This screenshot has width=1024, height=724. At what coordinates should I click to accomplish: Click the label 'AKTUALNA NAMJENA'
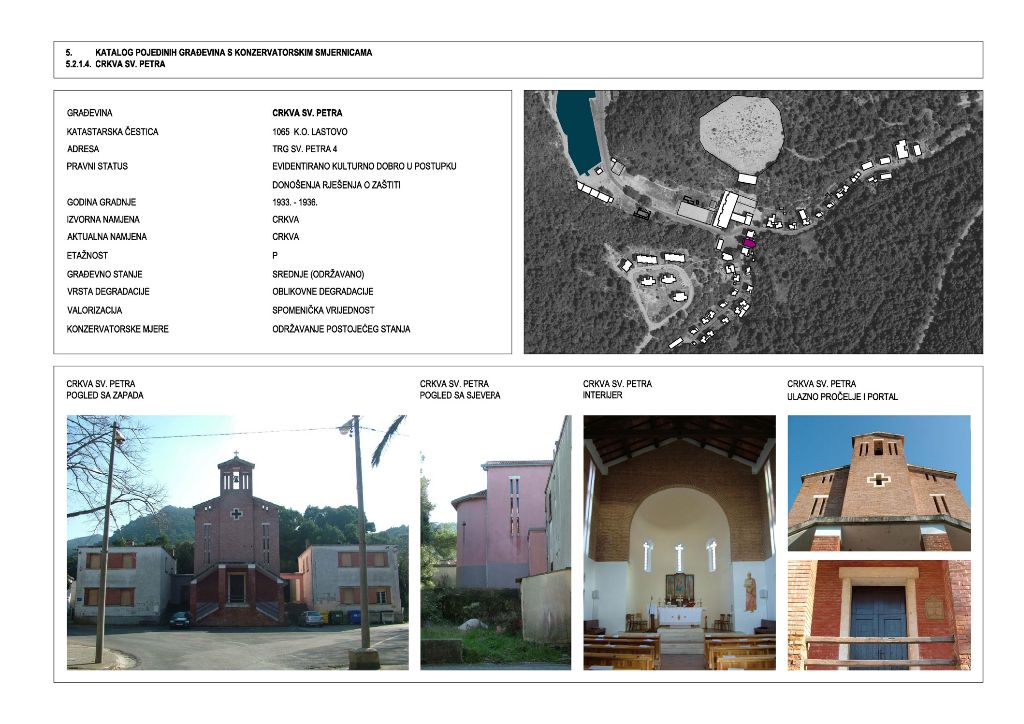point(106,237)
